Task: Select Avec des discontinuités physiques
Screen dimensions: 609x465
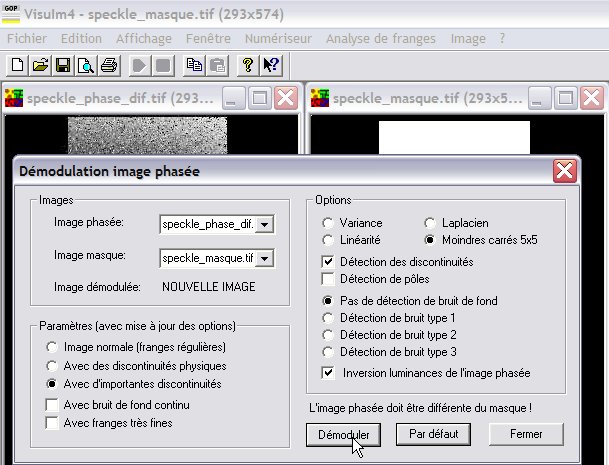Action: tap(52, 366)
